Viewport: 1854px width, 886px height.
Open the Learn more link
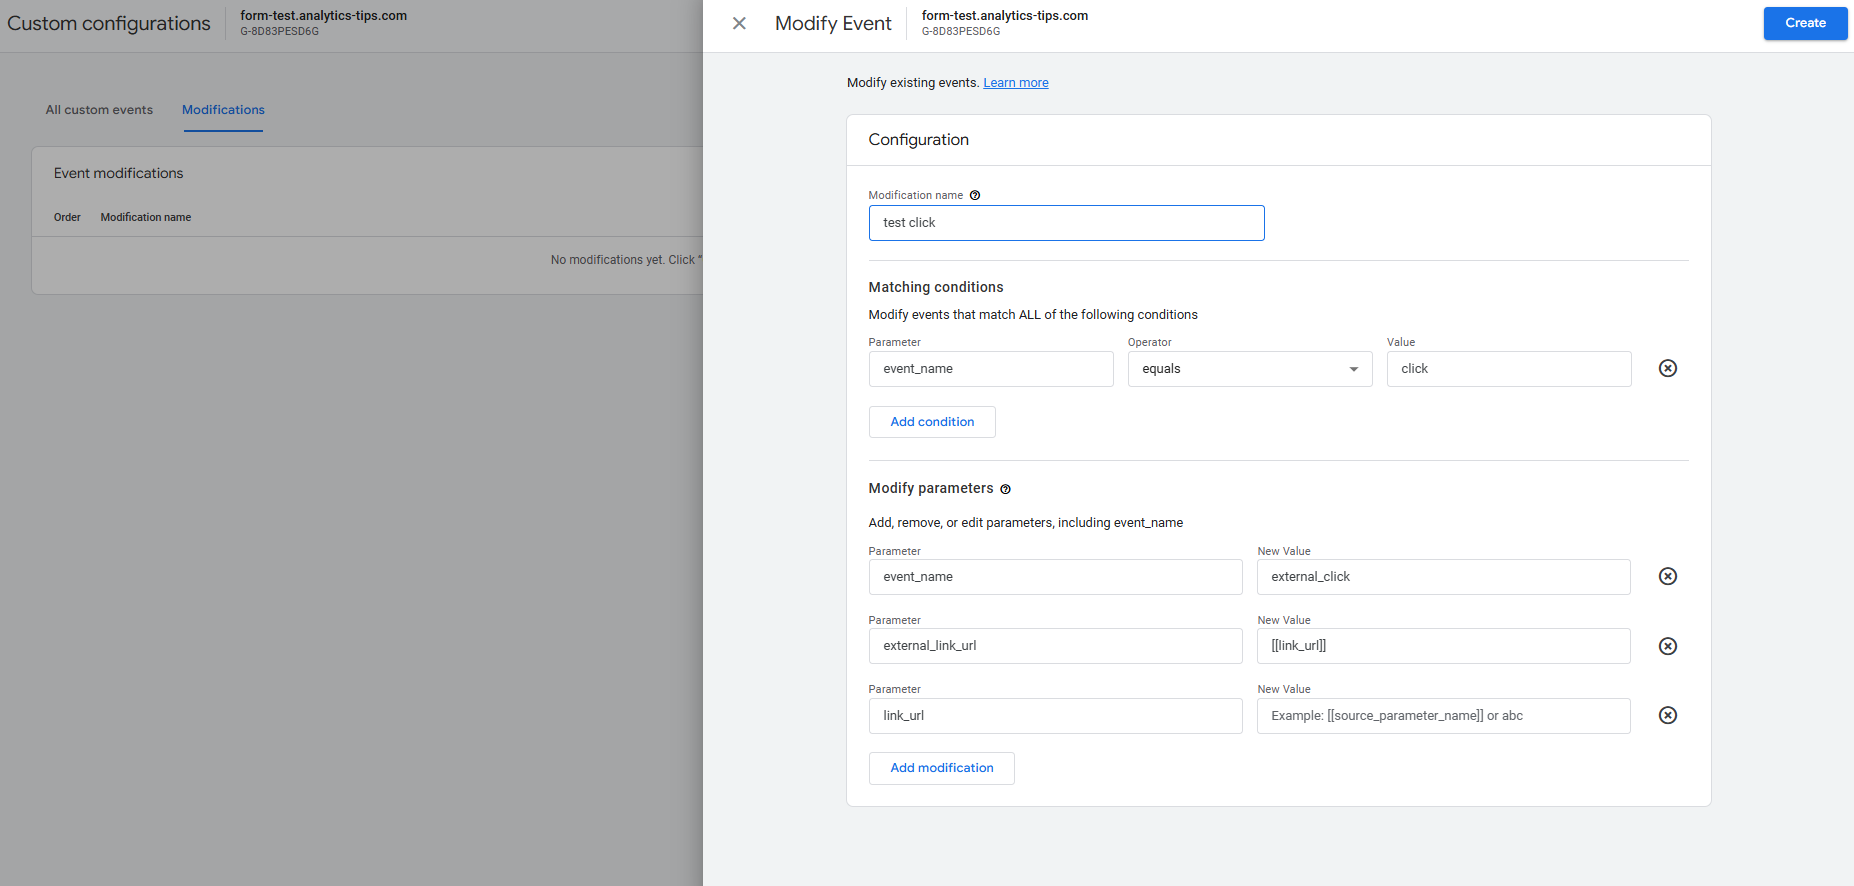pyautogui.click(x=1015, y=83)
